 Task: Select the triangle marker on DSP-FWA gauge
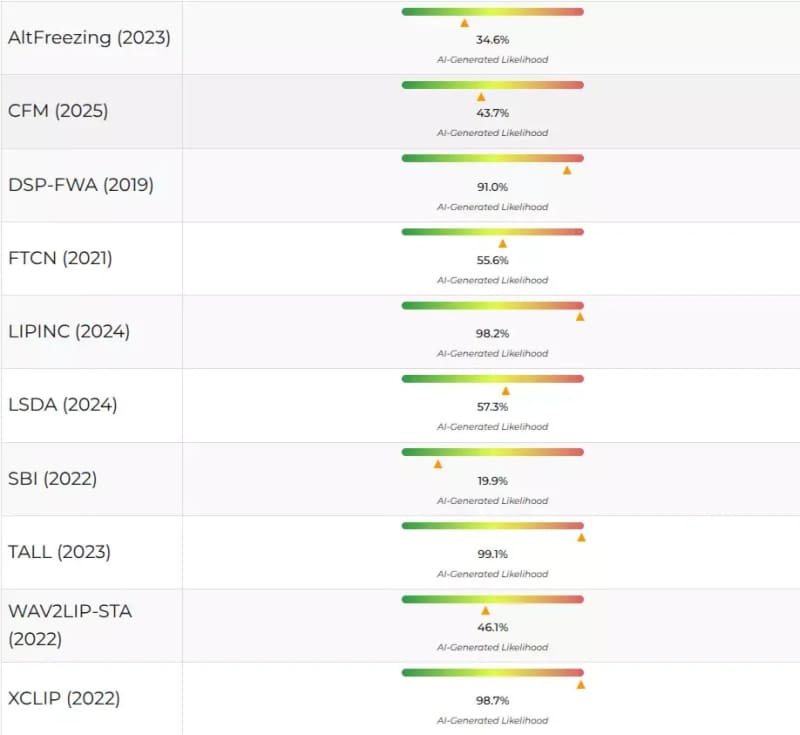click(x=567, y=170)
